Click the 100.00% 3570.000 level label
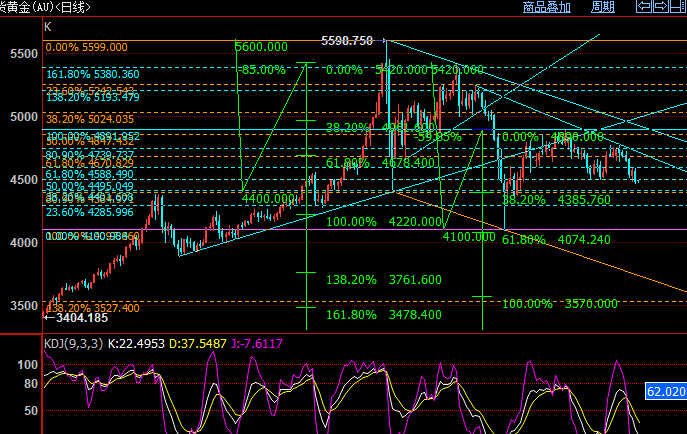Image resolution: width=687 pixels, height=434 pixels. click(x=560, y=304)
